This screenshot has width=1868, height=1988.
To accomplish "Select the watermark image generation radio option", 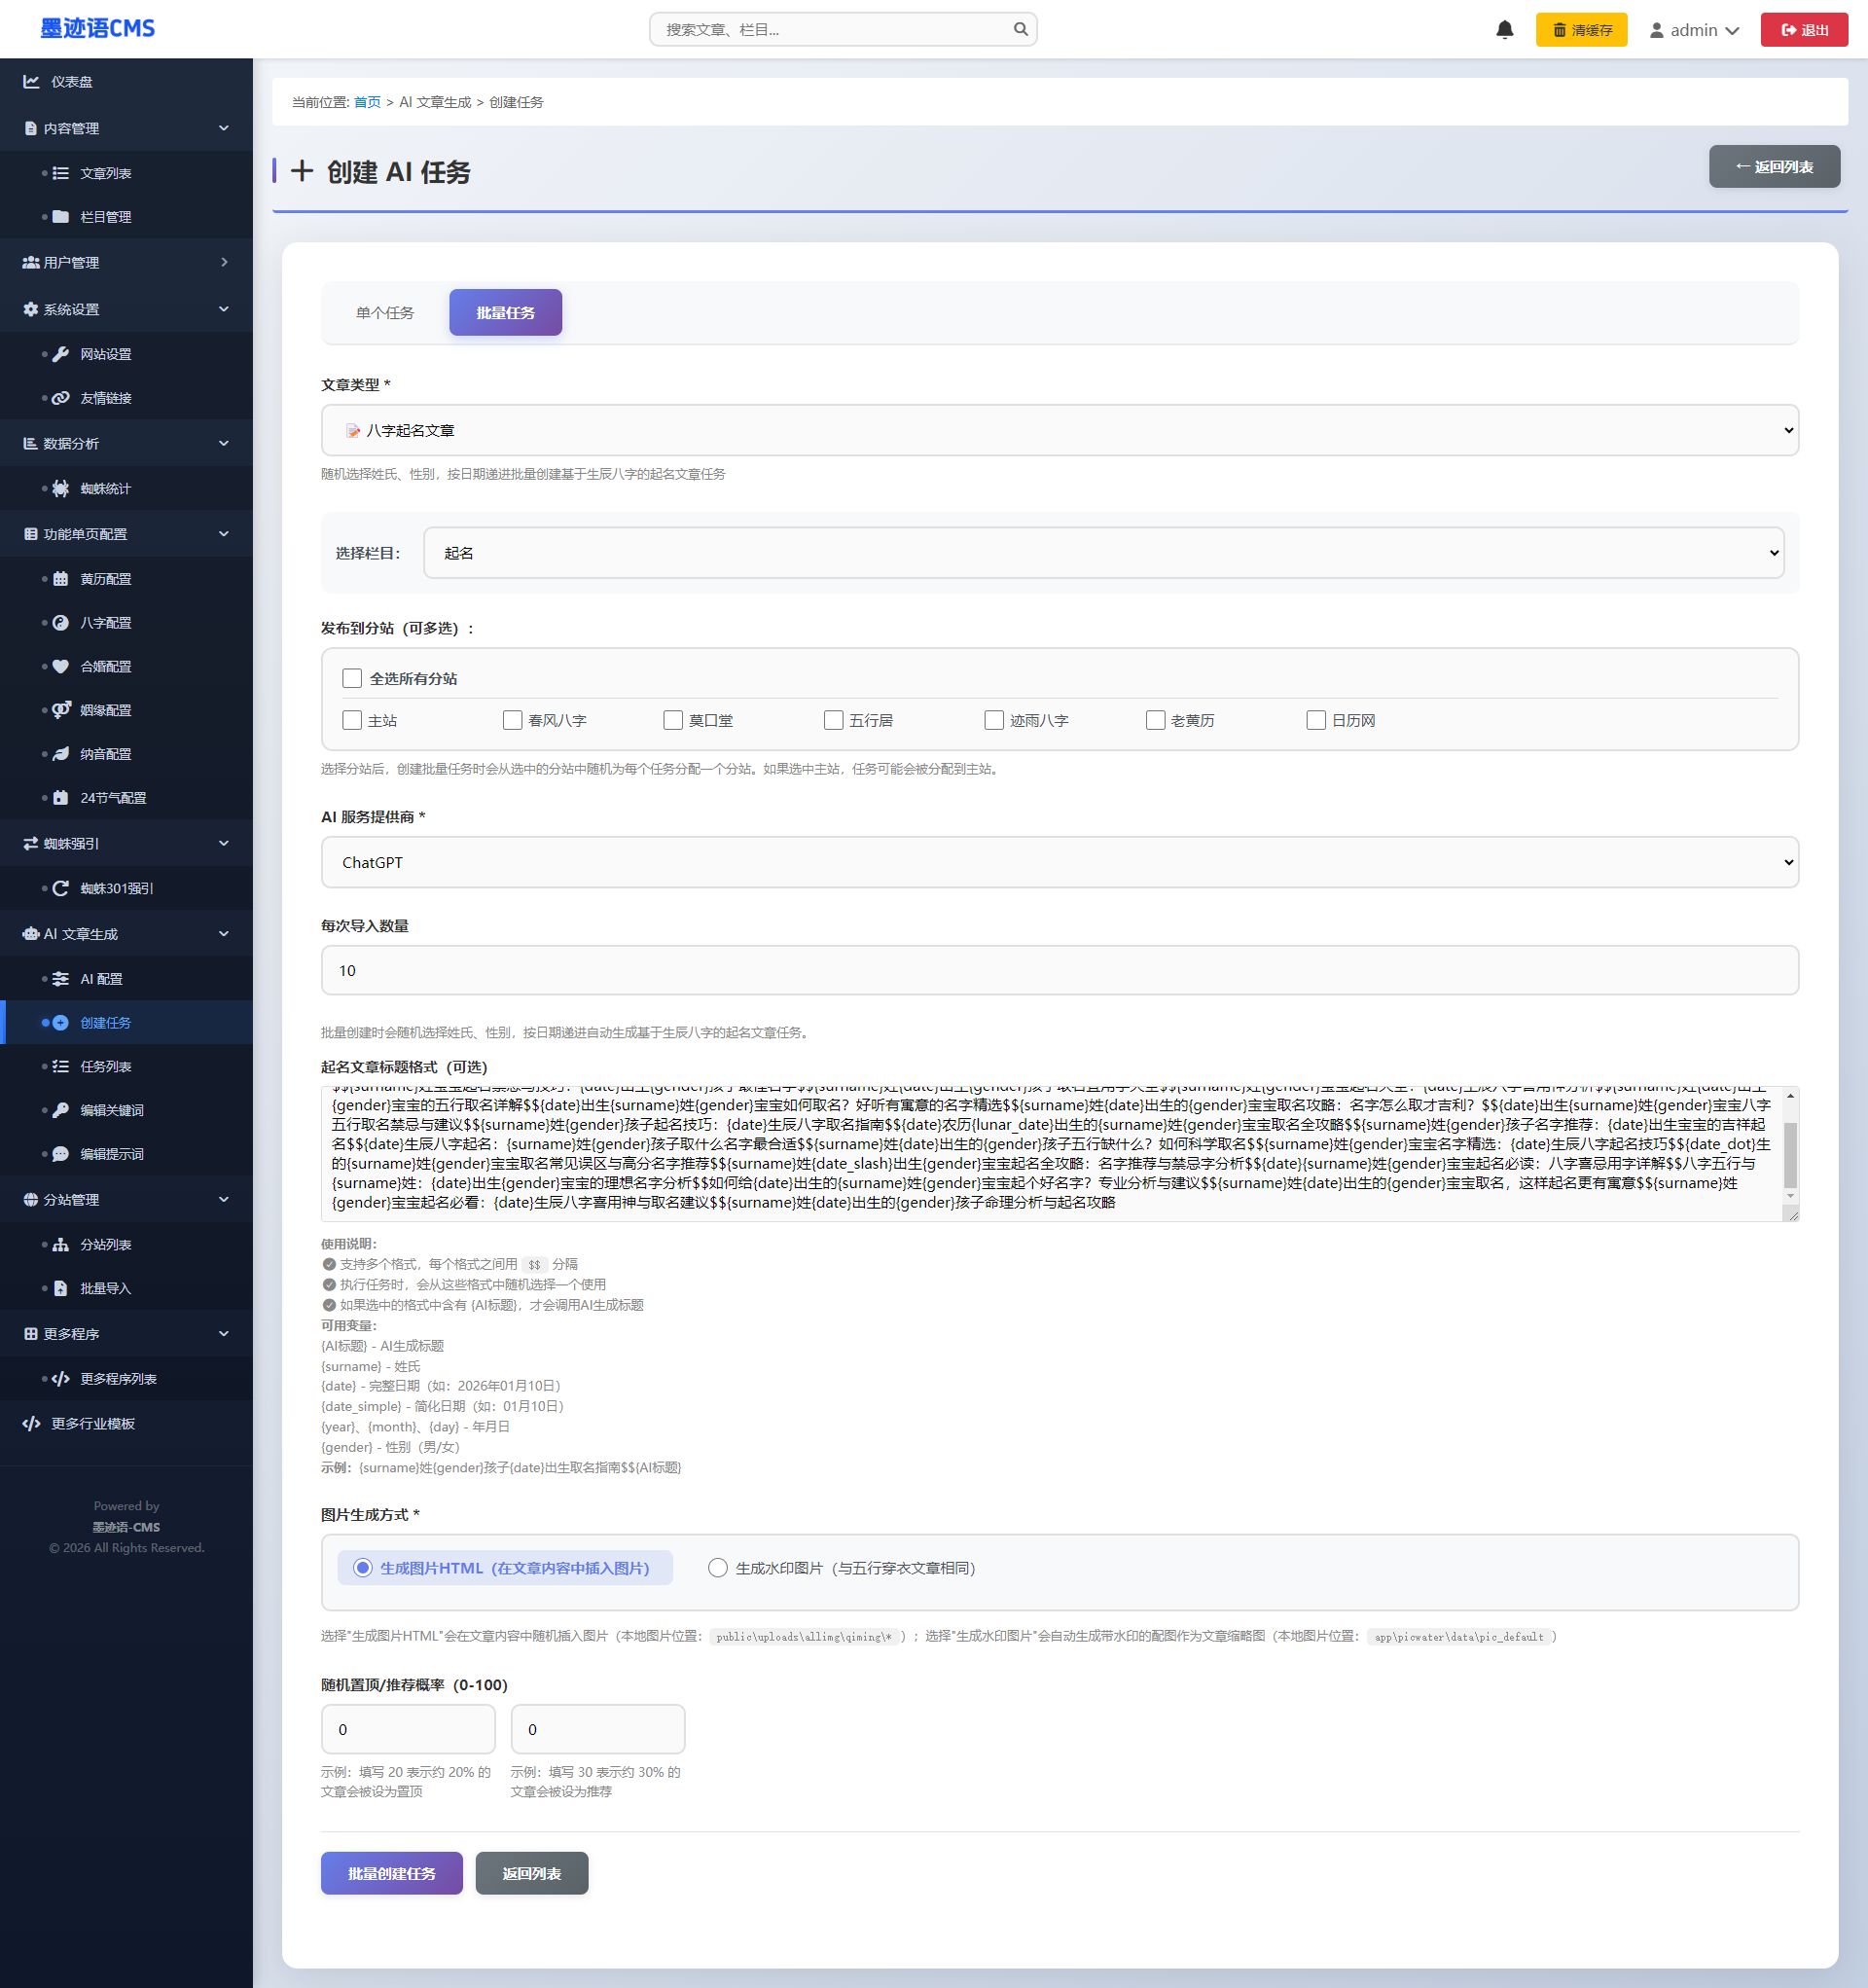I will click(717, 1567).
